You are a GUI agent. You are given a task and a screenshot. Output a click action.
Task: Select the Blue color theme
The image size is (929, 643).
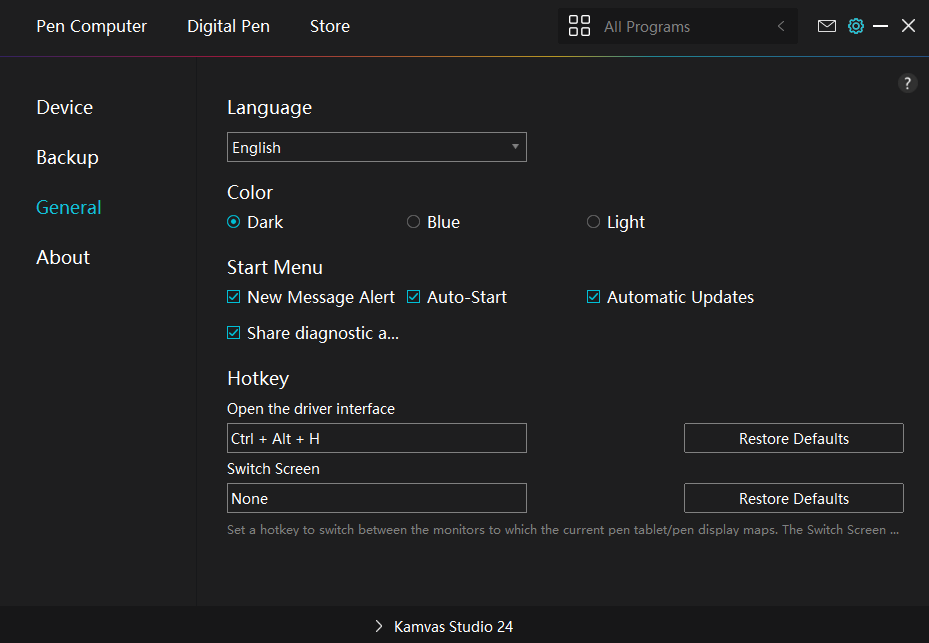coord(413,222)
